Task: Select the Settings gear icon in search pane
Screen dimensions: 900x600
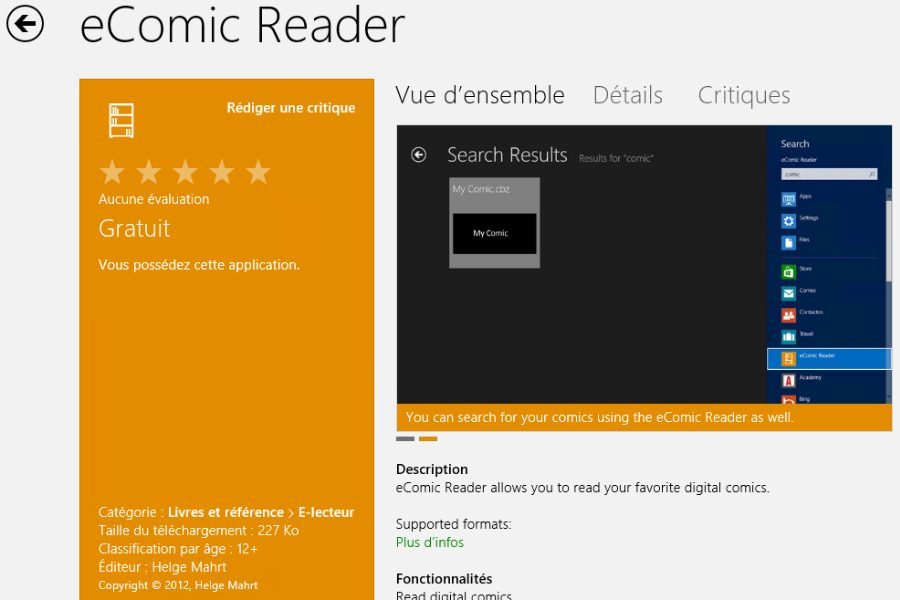Action: 789,220
